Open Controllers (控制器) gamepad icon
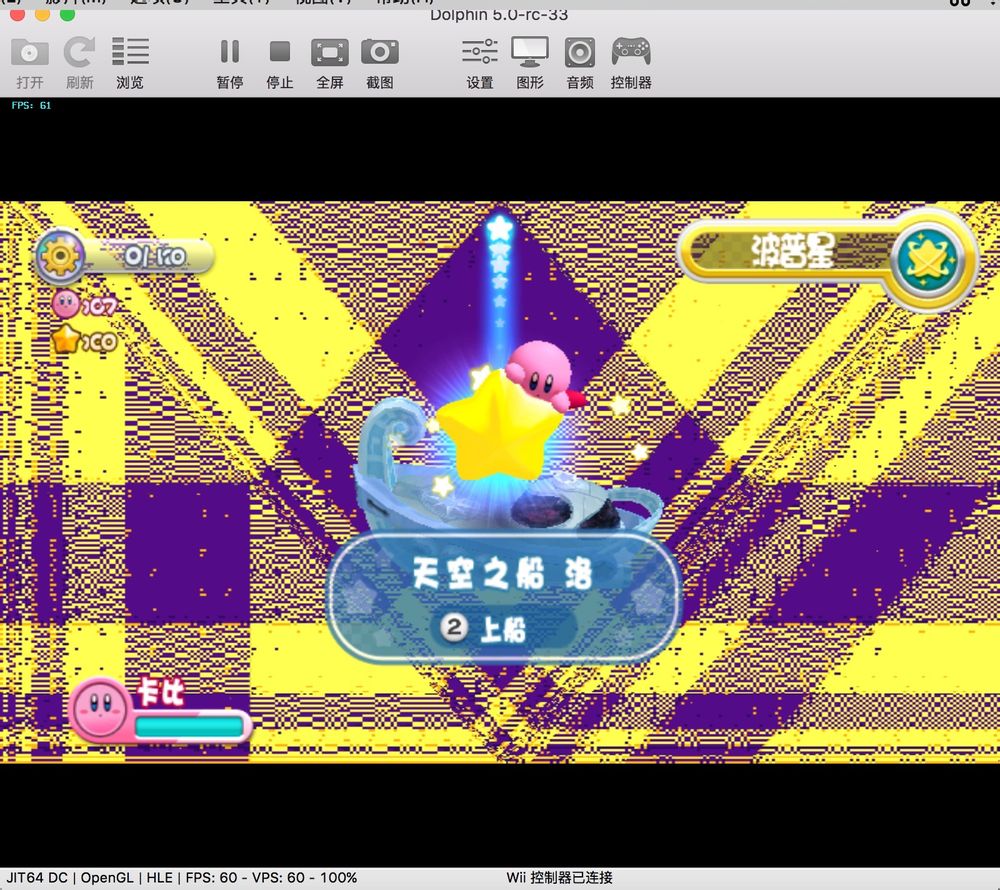1000x890 pixels. (631, 52)
